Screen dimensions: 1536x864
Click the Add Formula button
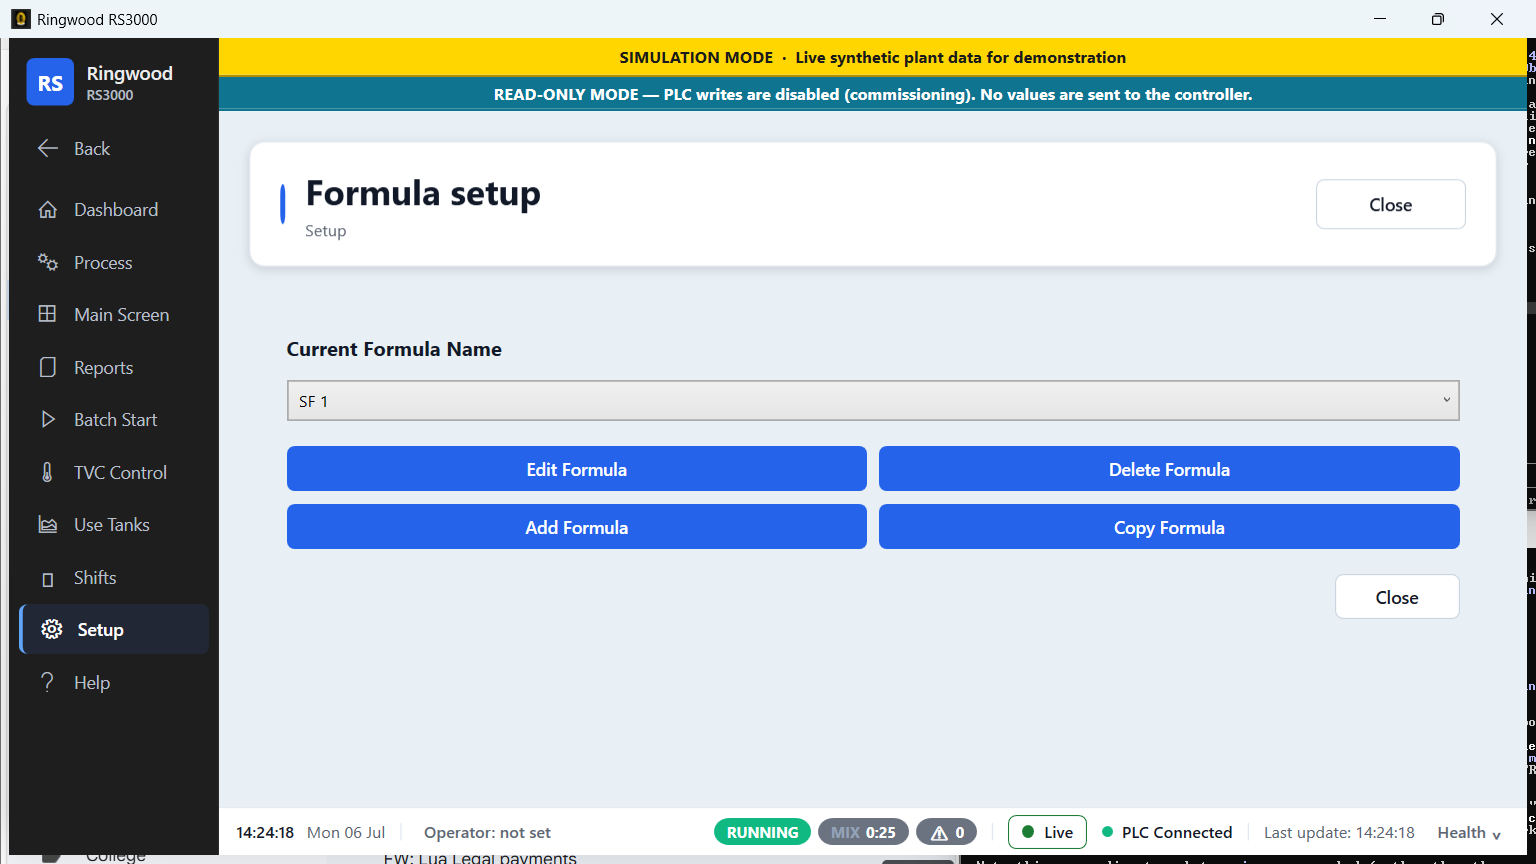point(577,527)
